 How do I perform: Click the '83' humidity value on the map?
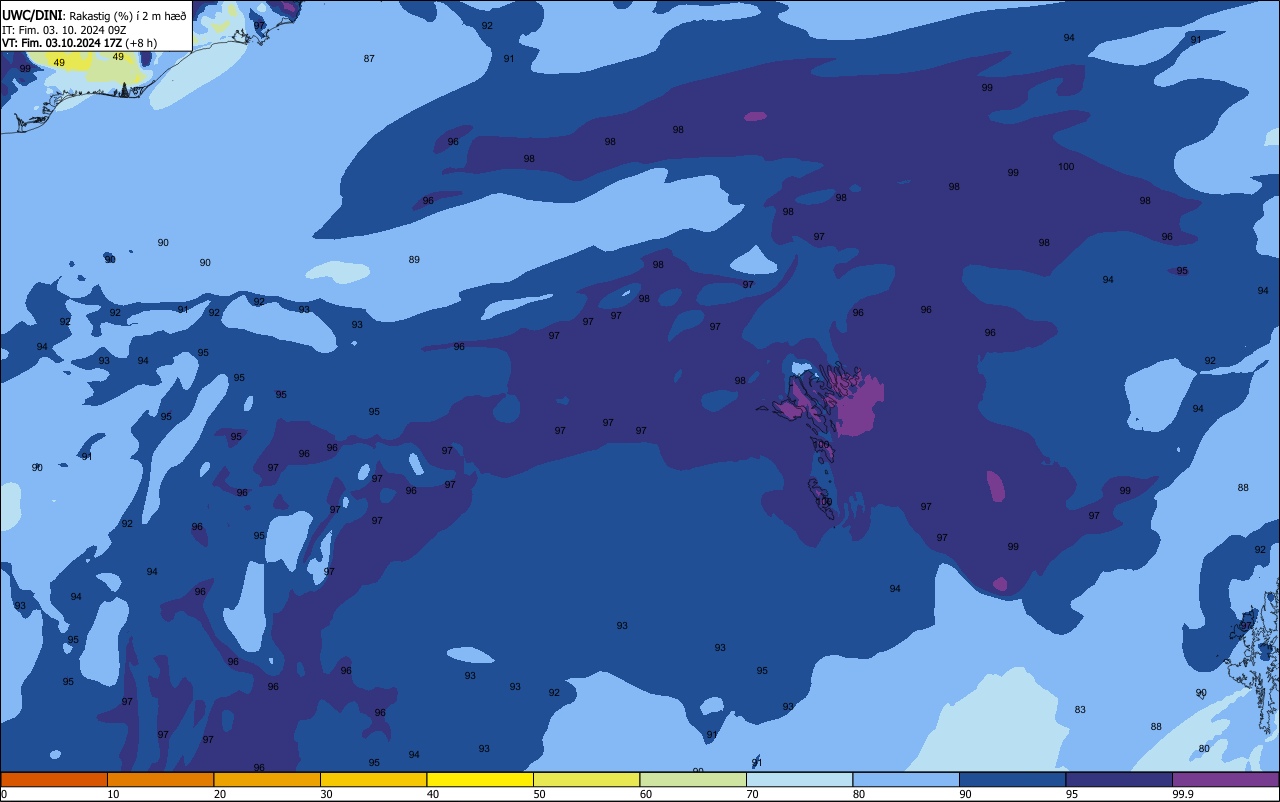click(1080, 710)
